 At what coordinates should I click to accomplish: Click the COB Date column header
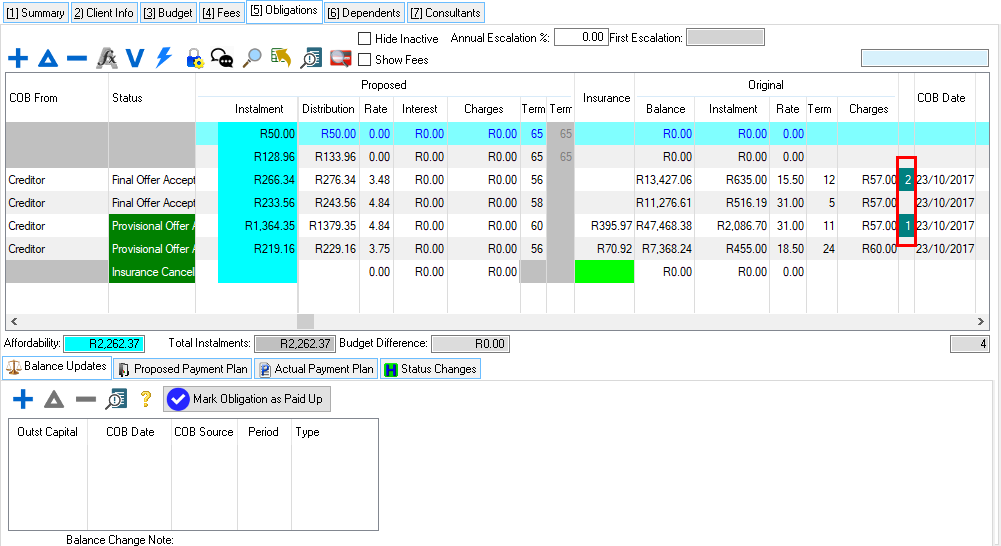coord(941,98)
